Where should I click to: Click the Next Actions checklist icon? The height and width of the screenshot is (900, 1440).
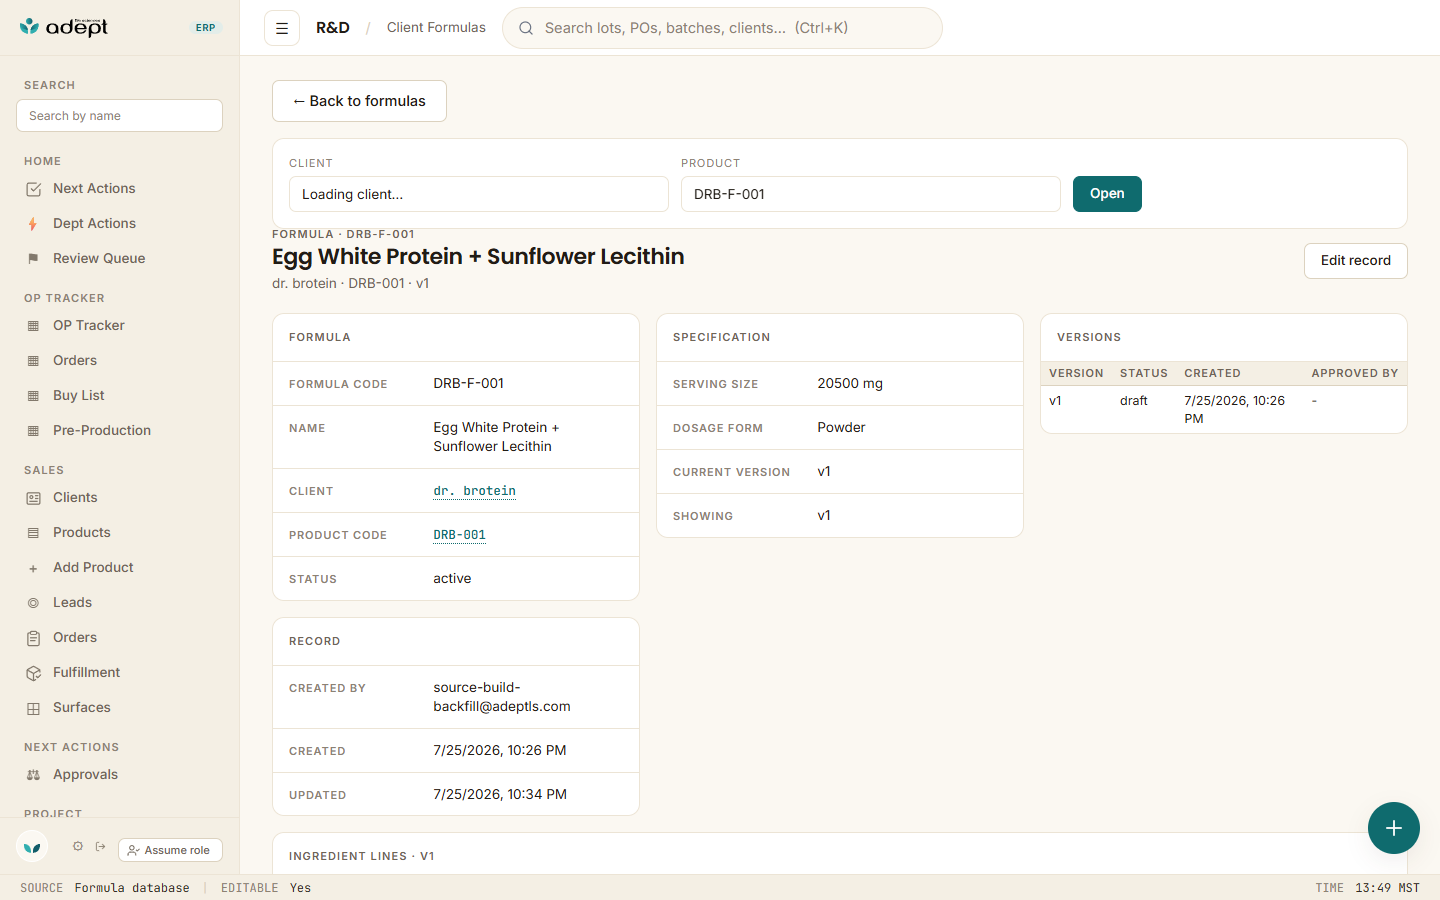pyautogui.click(x=33, y=189)
